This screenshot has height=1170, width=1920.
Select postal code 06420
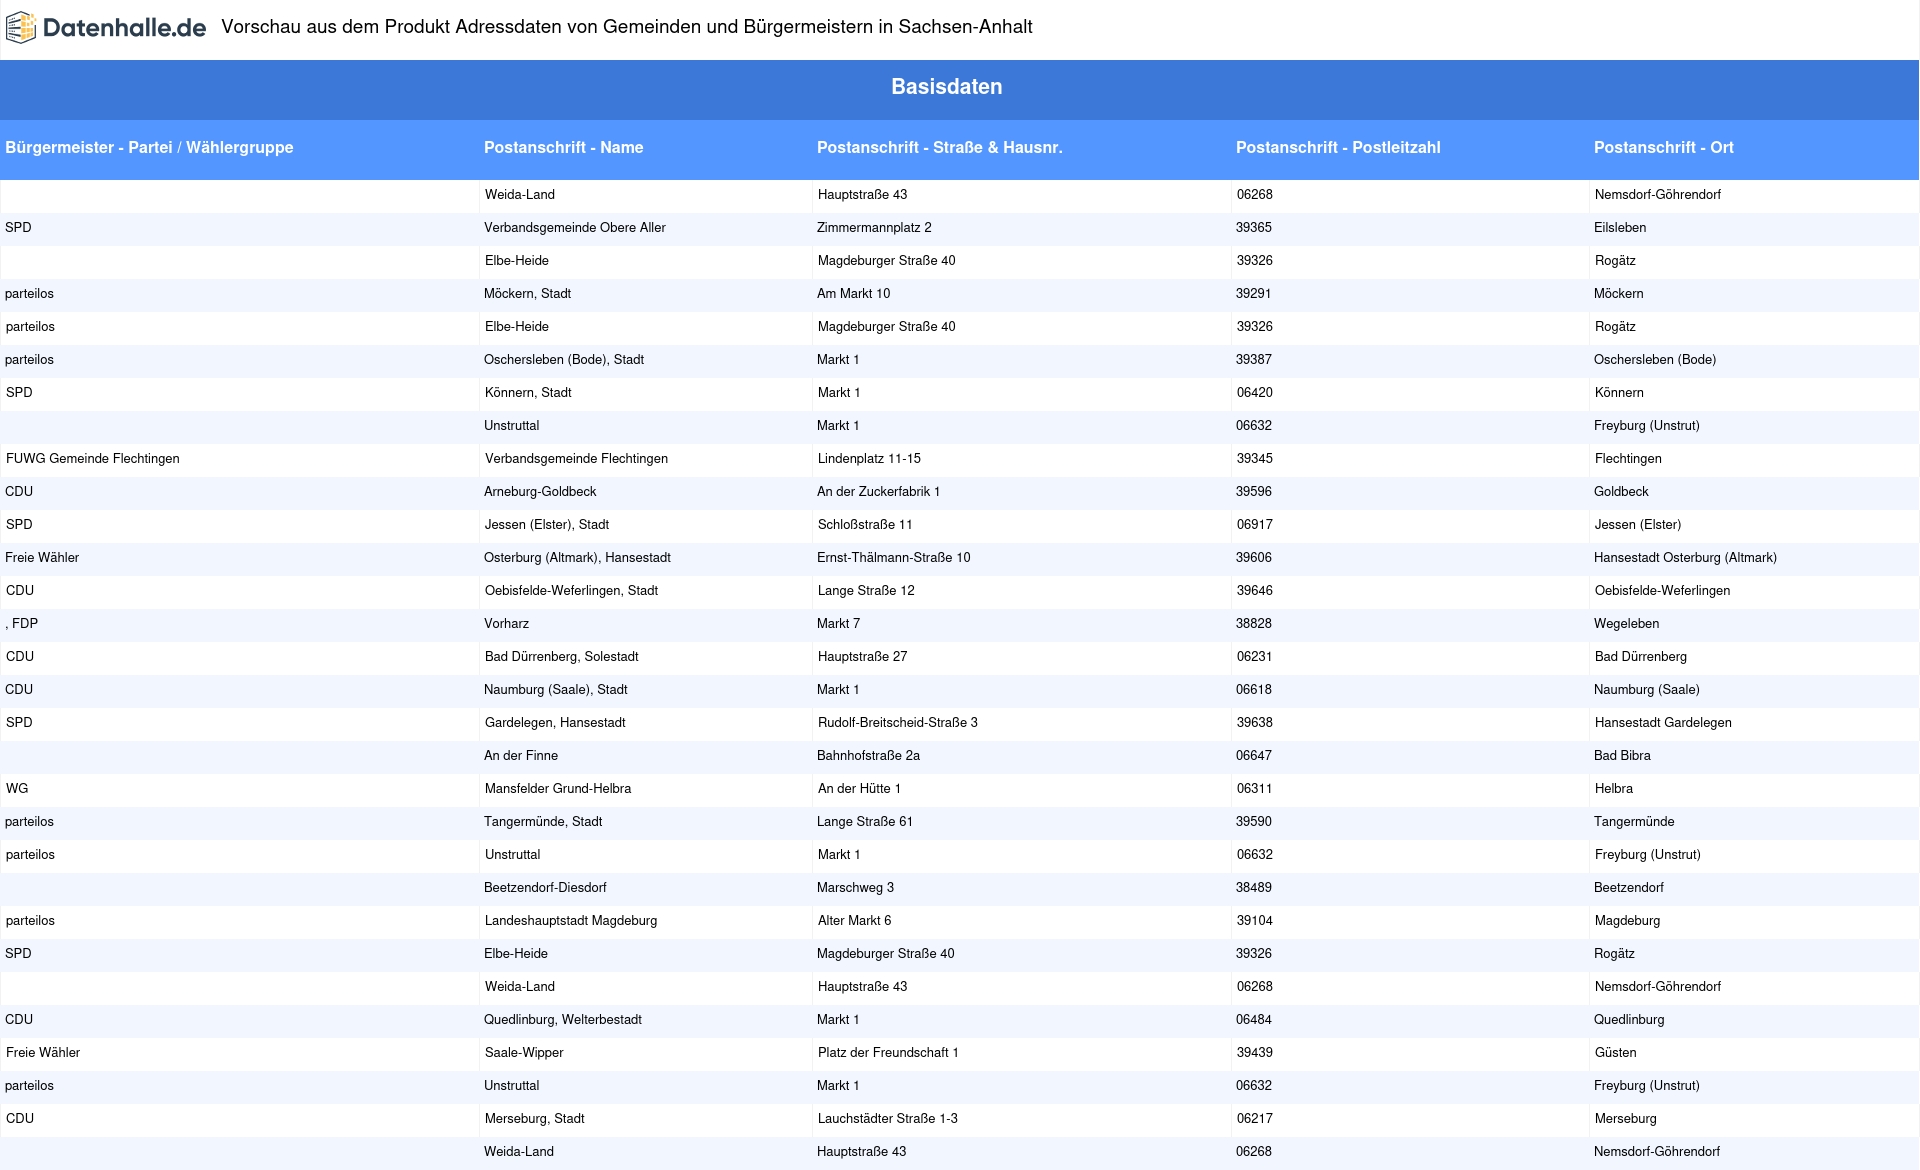[x=1255, y=393]
